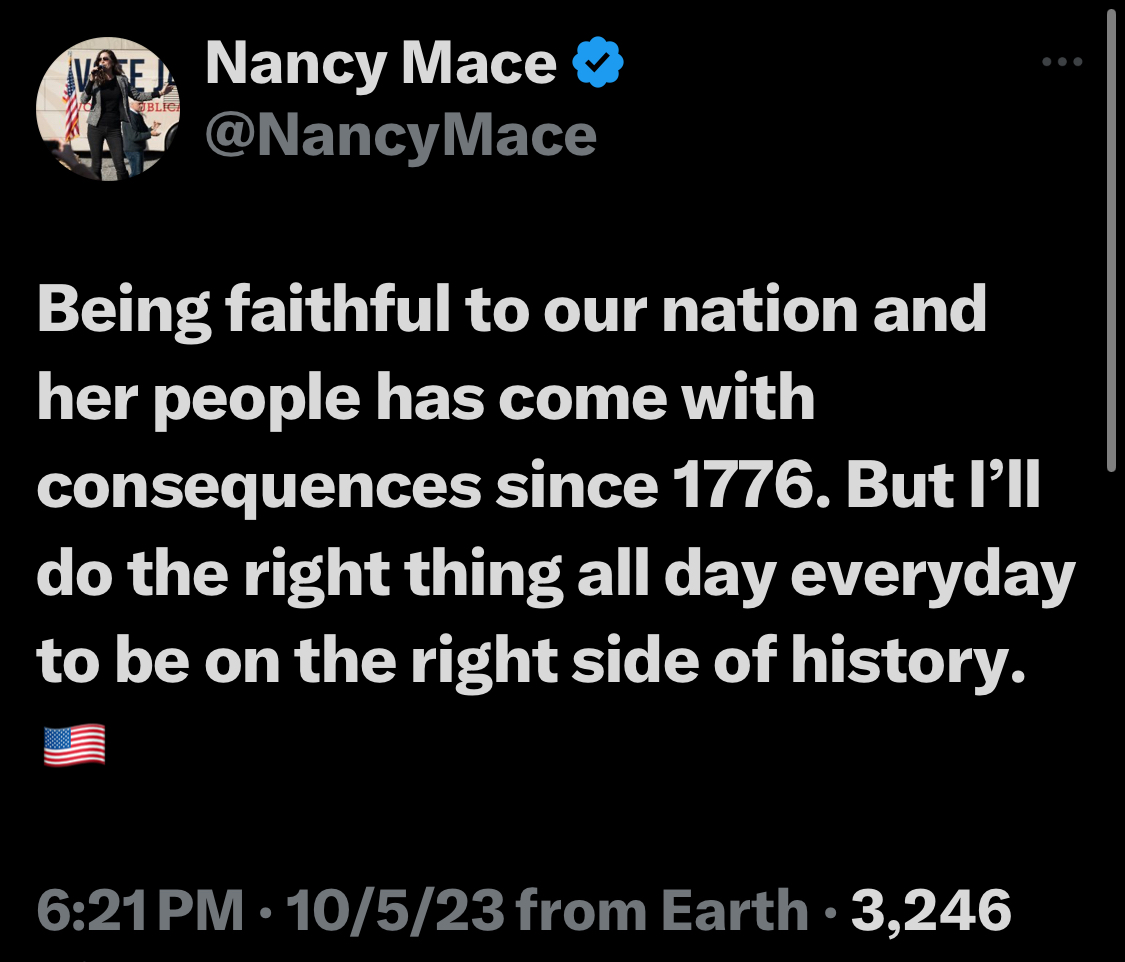Screen dimensions: 1125x962
Task: Open the Nancy Mace display name
Action: tap(381, 64)
